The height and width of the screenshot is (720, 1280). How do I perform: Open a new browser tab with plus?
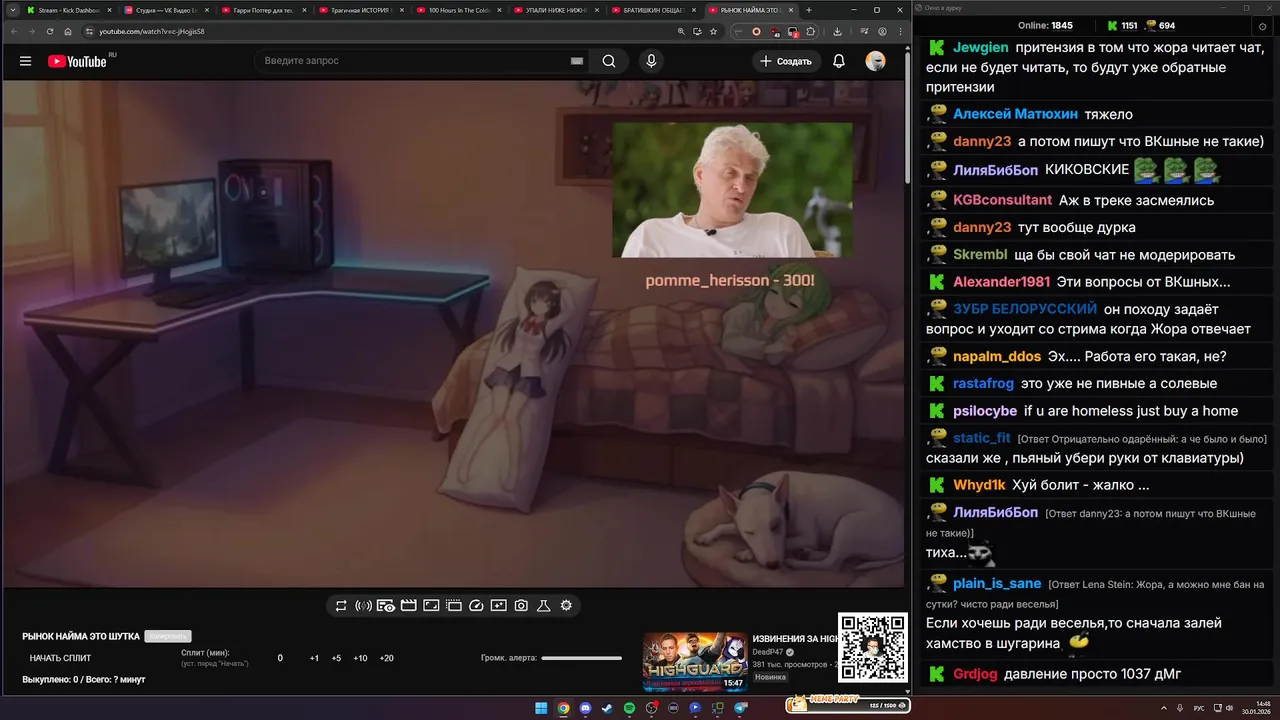809,10
